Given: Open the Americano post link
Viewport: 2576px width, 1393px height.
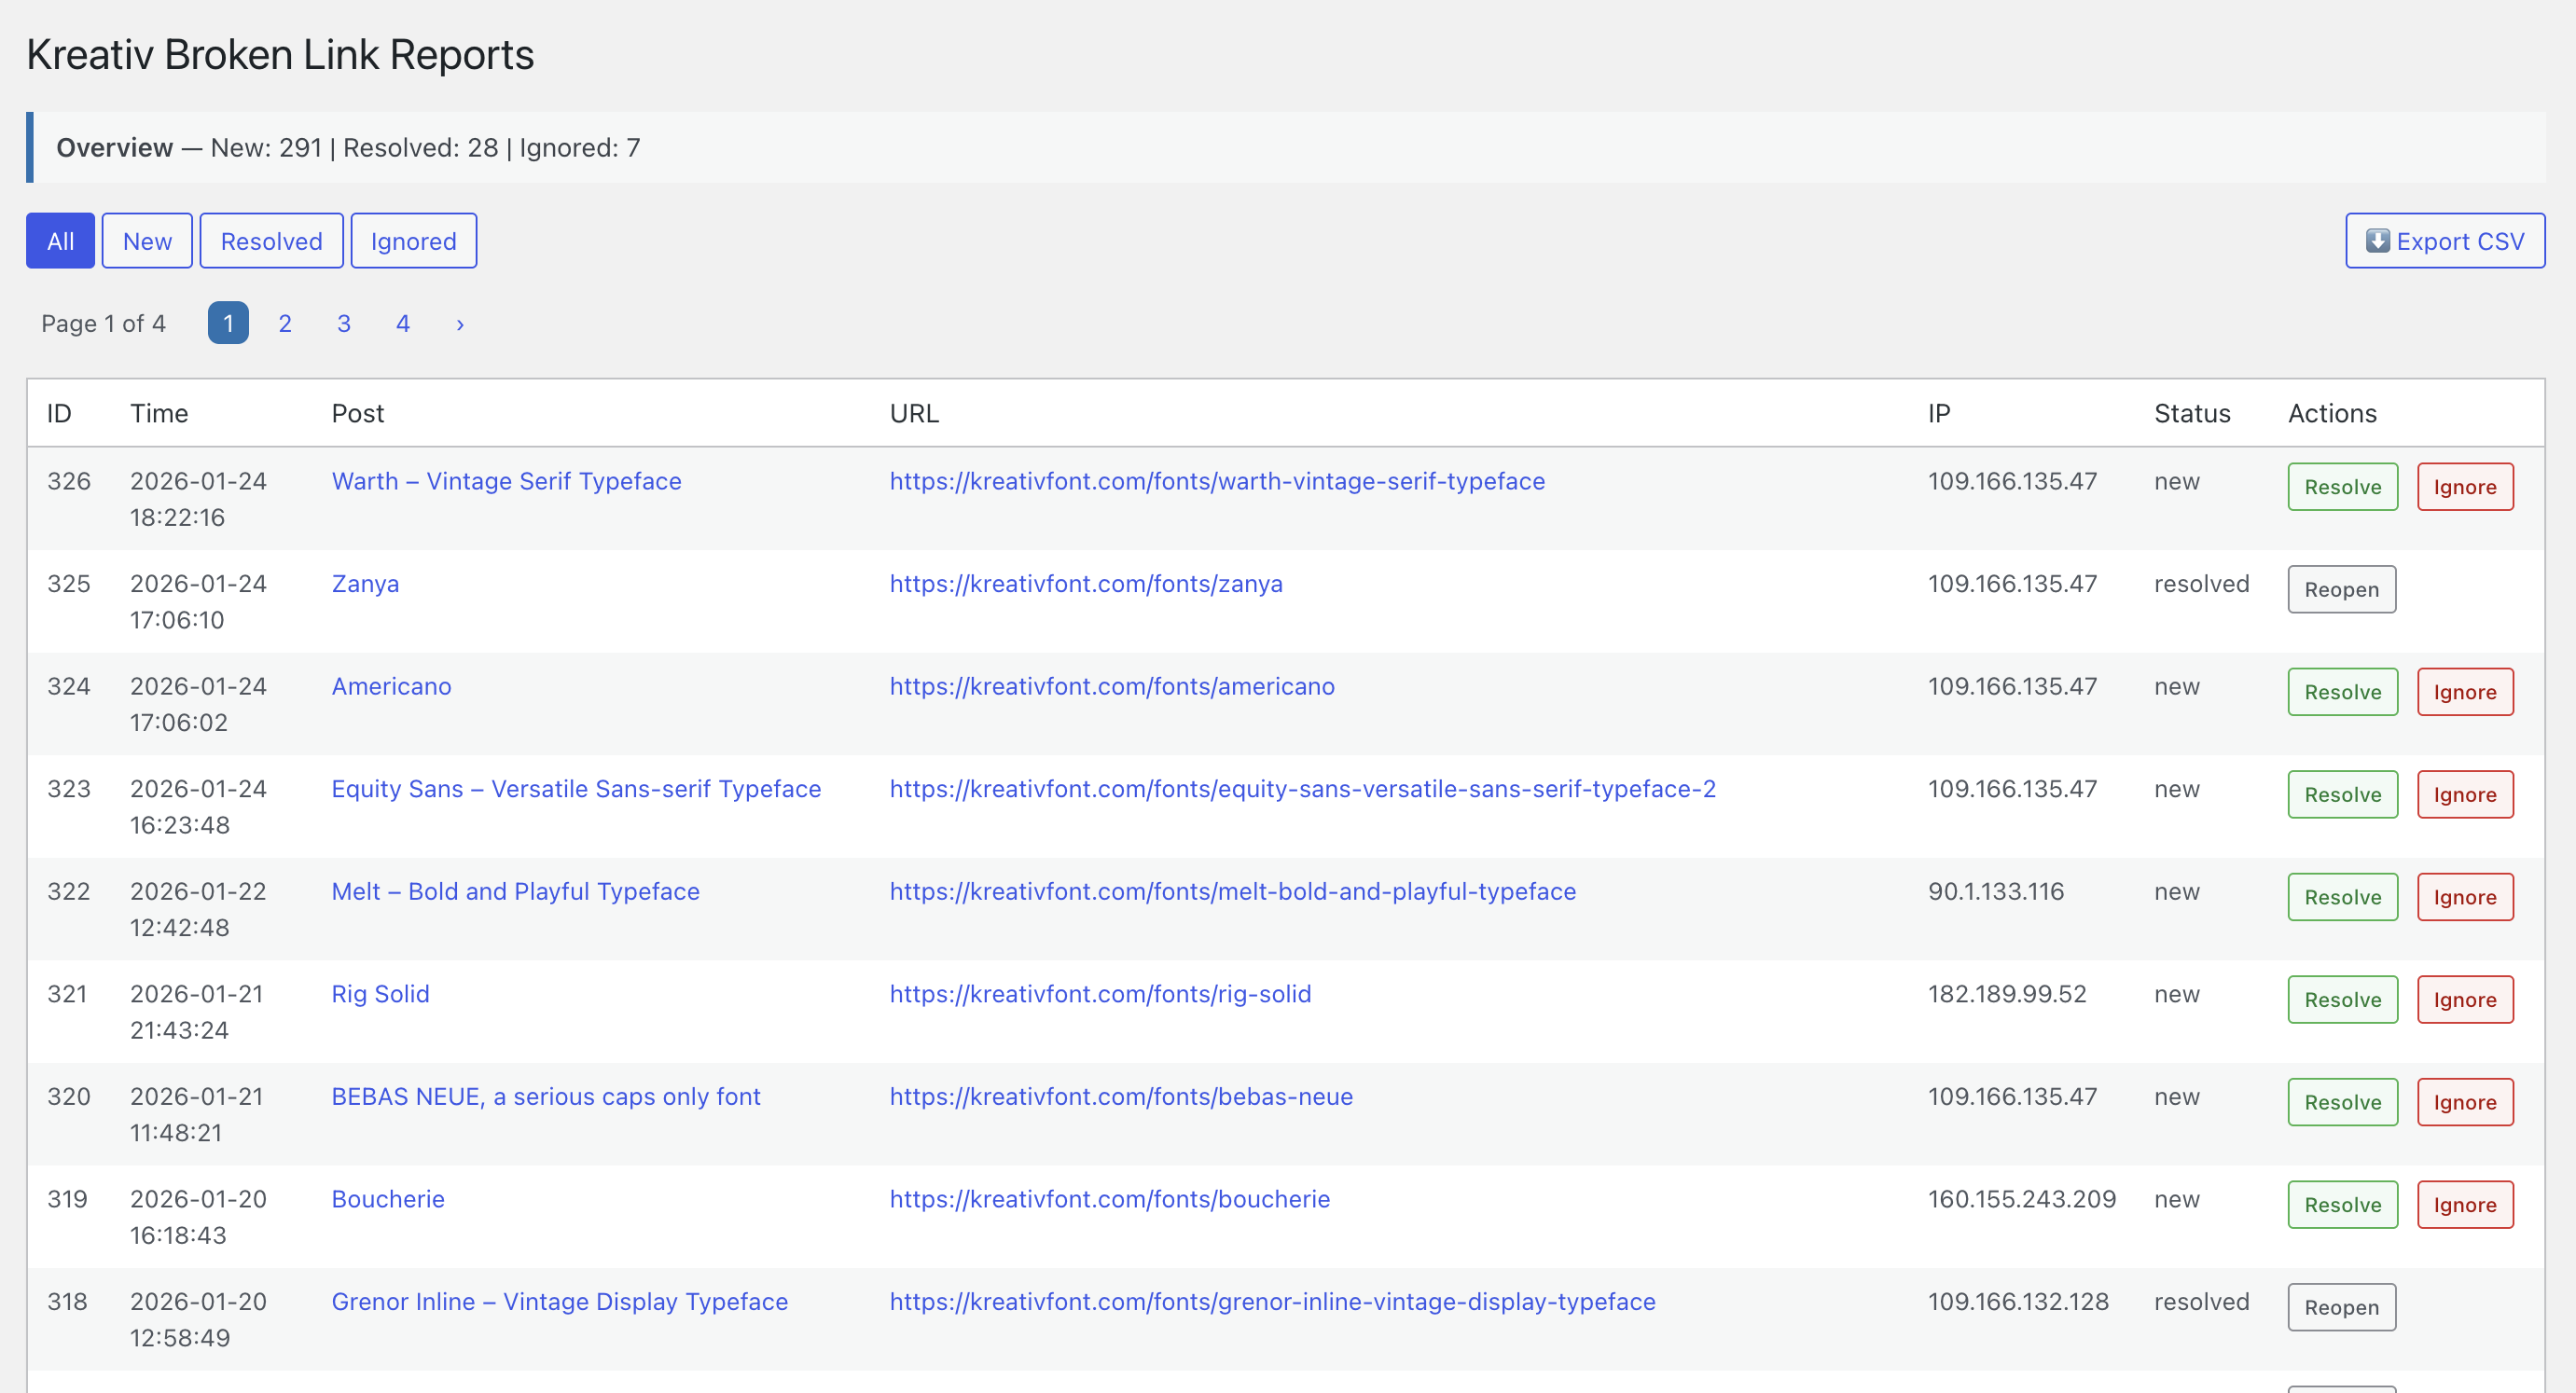Looking at the screenshot, I should pos(391,686).
